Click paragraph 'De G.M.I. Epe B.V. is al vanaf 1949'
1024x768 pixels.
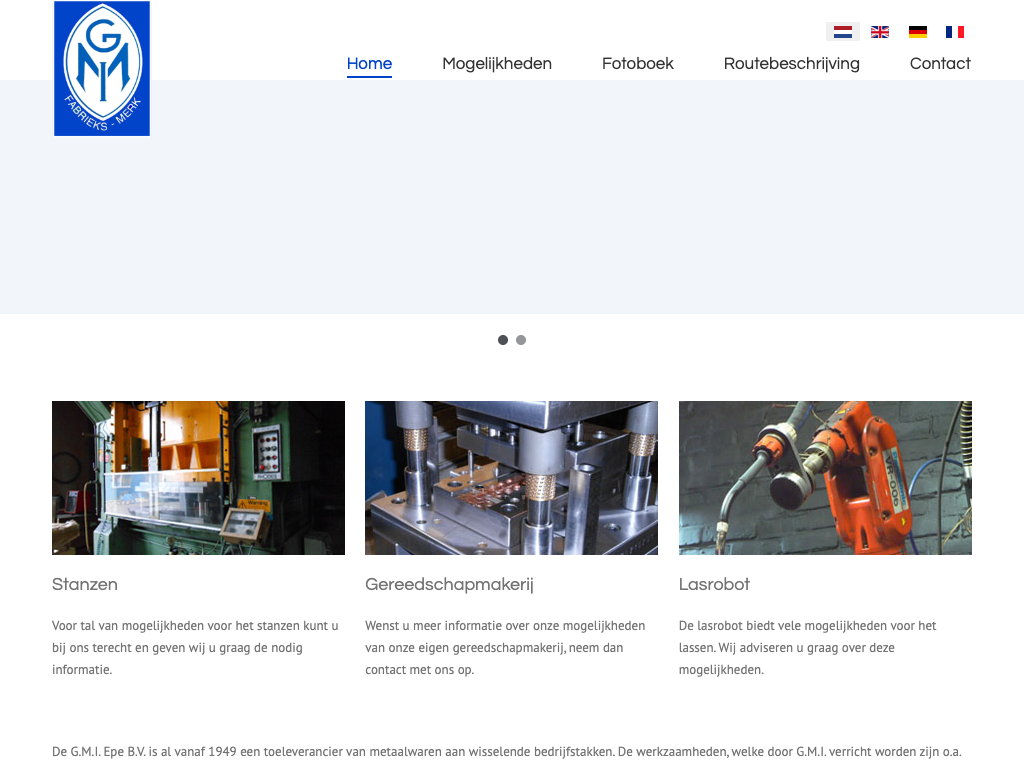(x=507, y=752)
